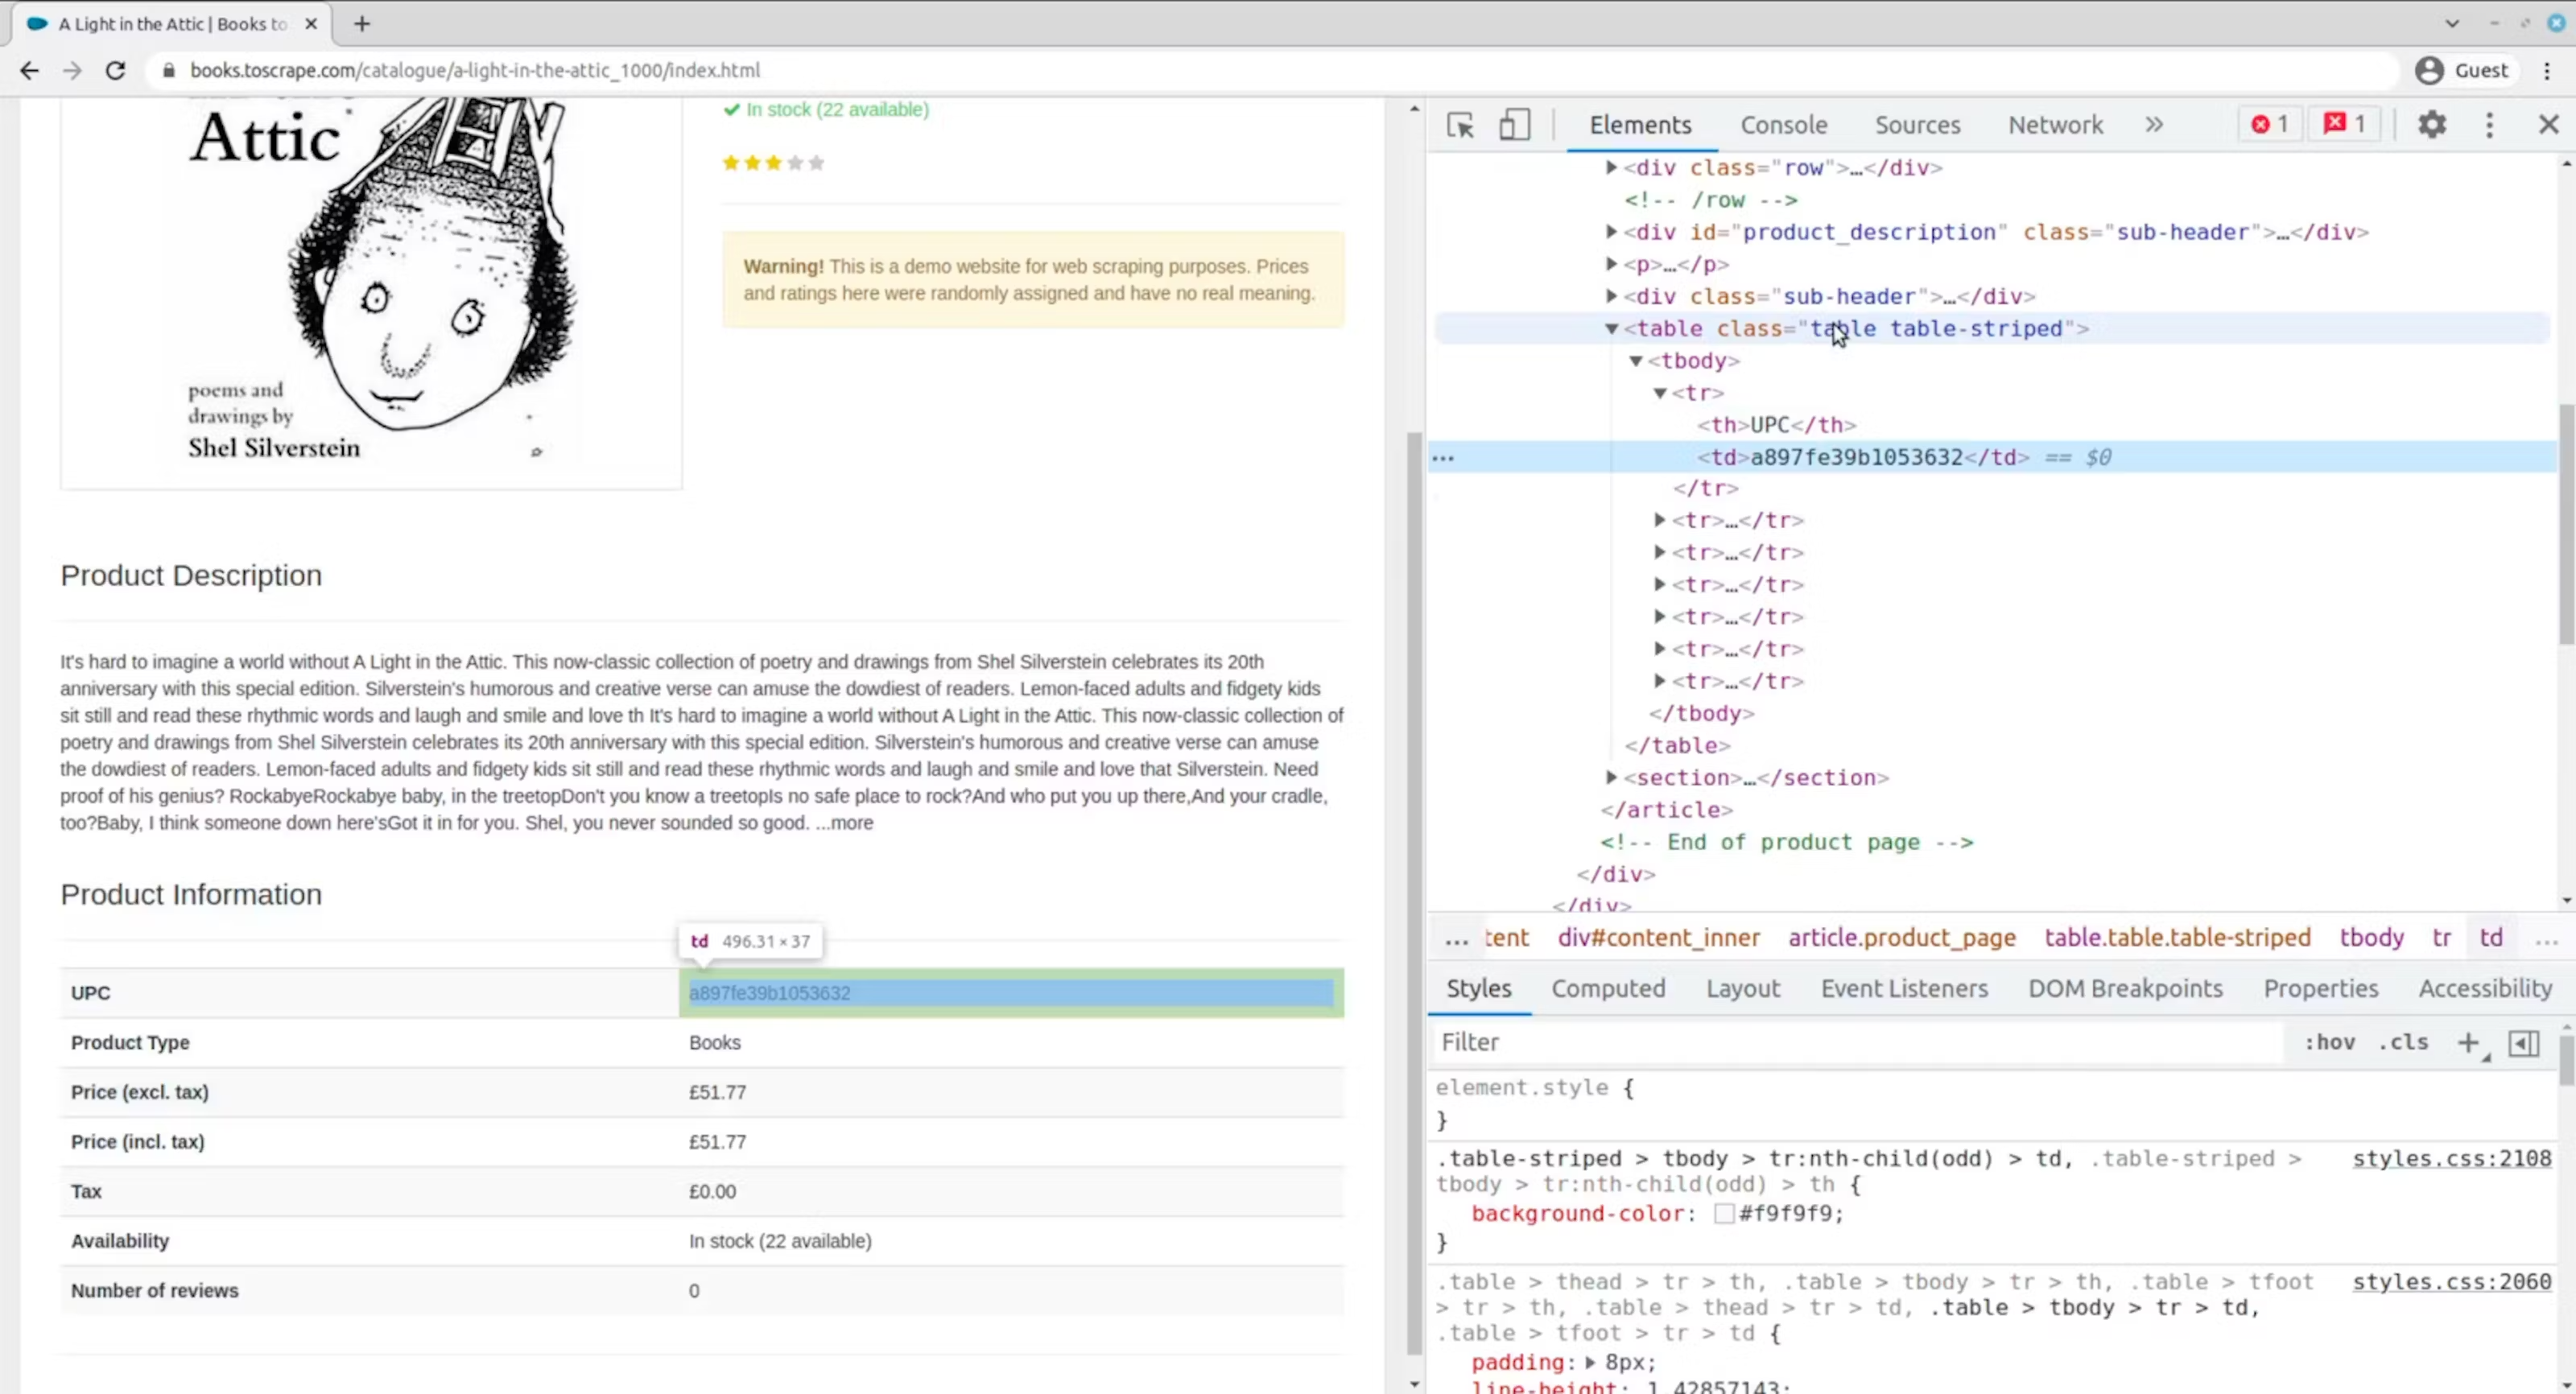Click the Elements panel tab

pos(1639,124)
